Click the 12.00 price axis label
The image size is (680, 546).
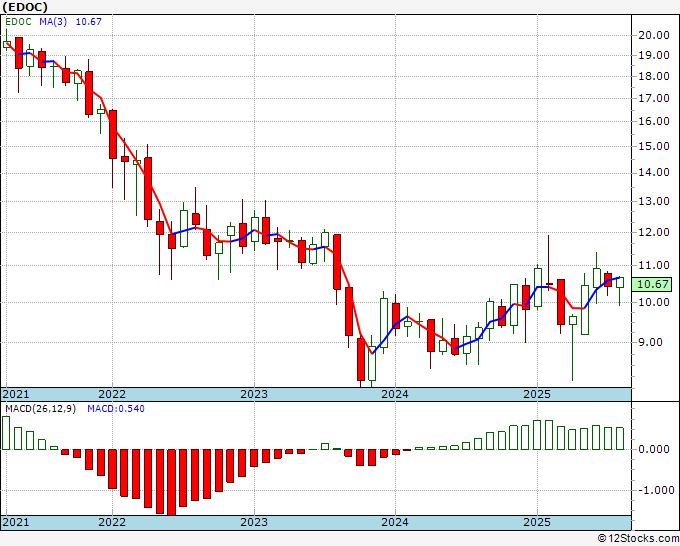point(654,232)
